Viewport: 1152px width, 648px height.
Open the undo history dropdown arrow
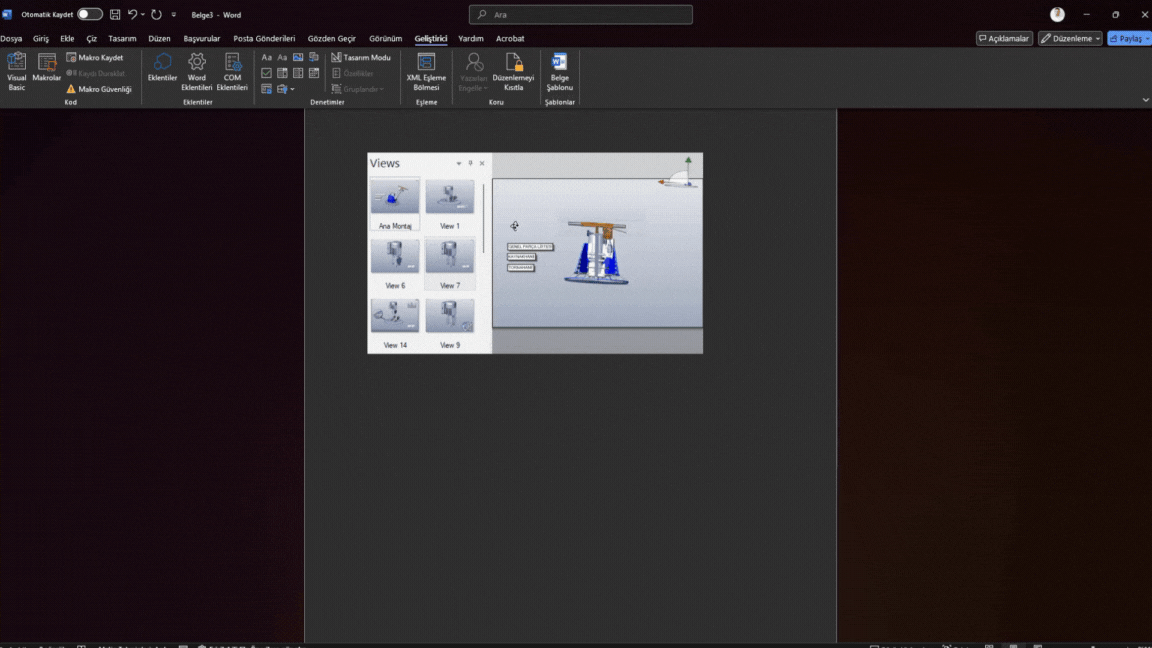click(143, 15)
